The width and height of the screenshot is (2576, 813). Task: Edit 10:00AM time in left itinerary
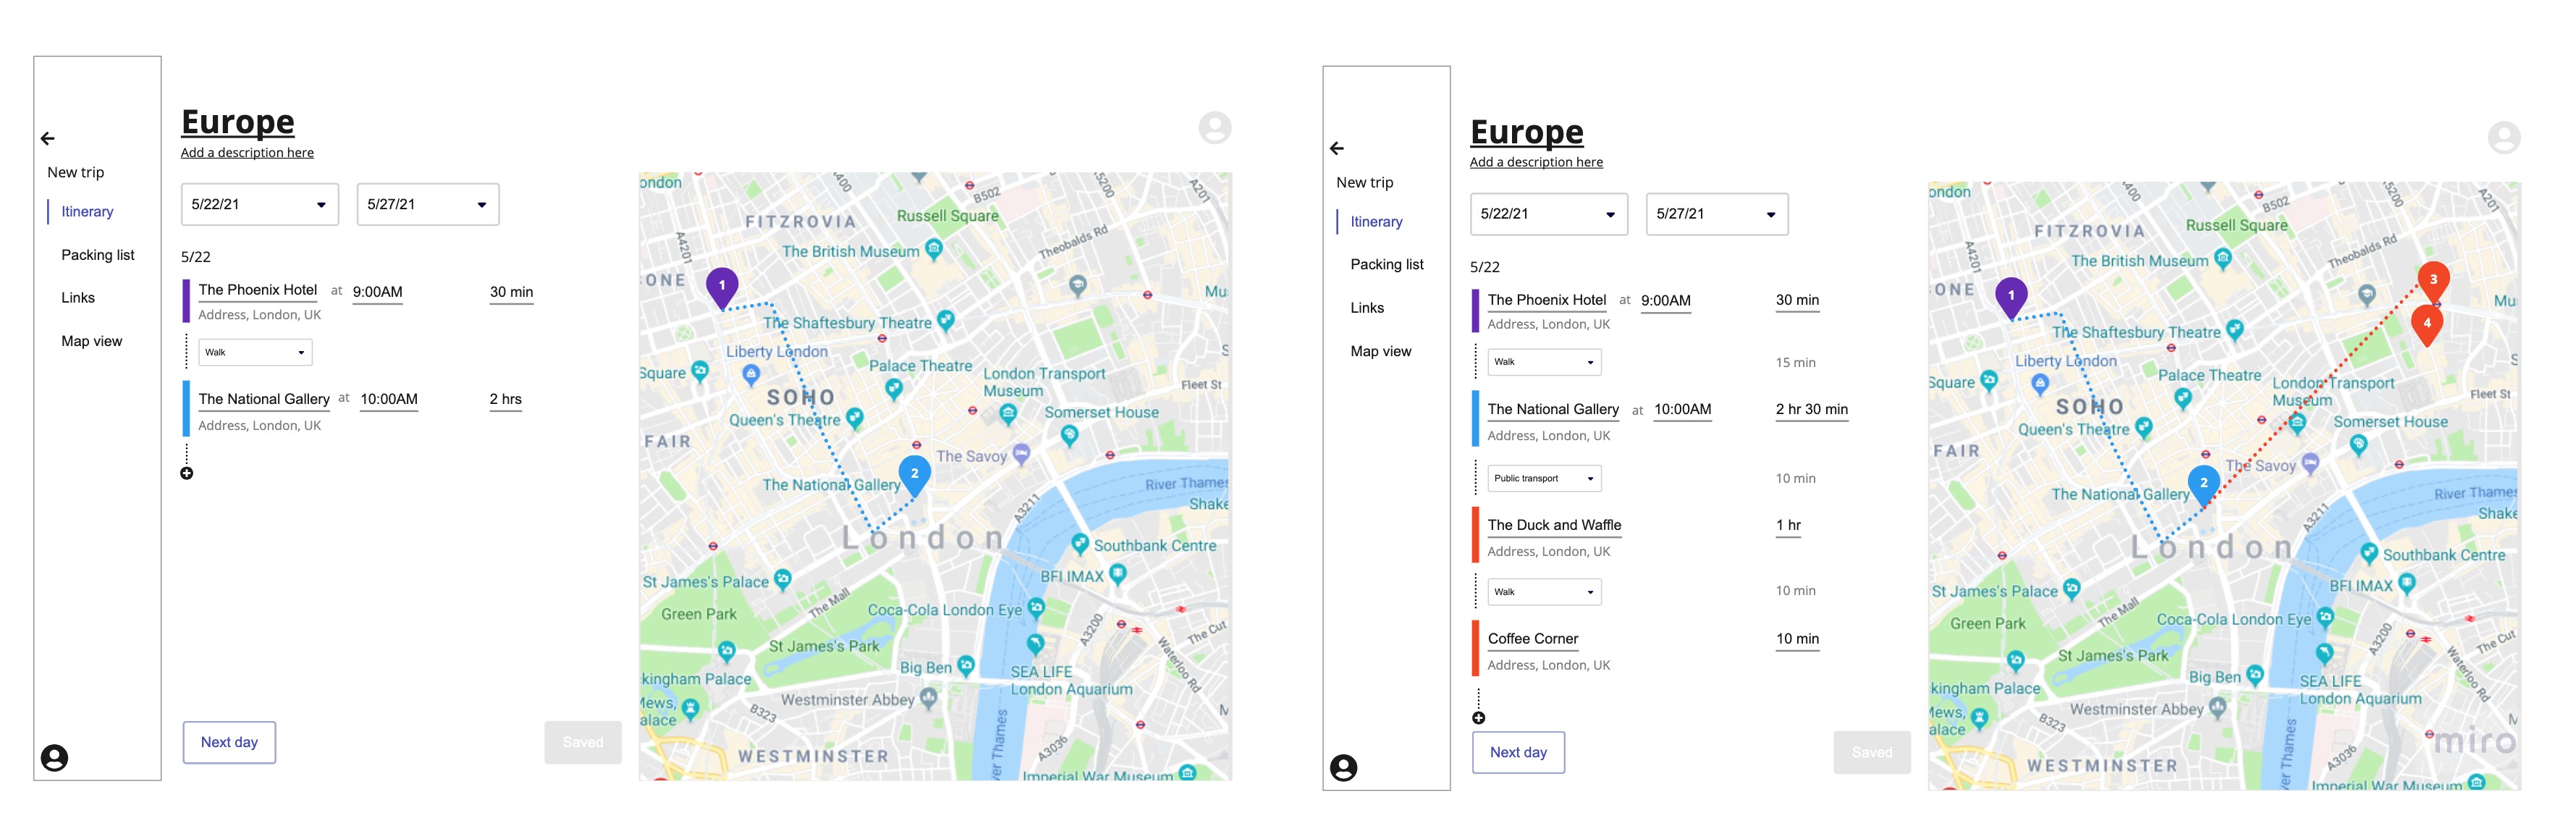pyautogui.click(x=389, y=399)
